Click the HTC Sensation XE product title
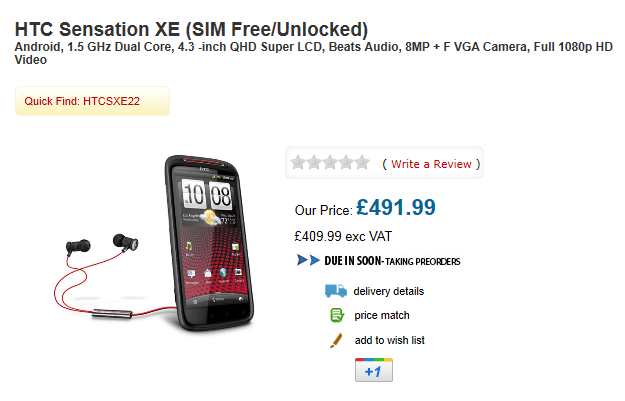The height and width of the screenshot is (401, 625). (191, 29)
